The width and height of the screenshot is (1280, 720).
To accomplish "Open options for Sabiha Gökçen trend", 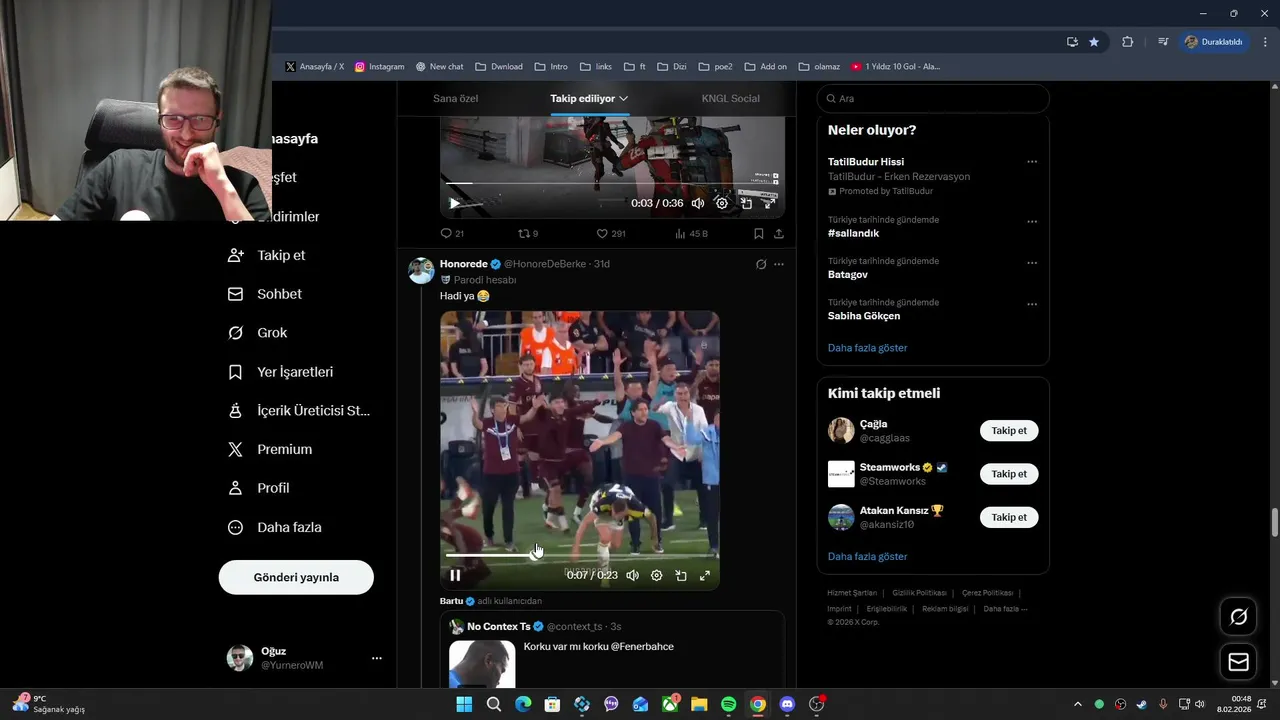I will [x=1032, y=304].
